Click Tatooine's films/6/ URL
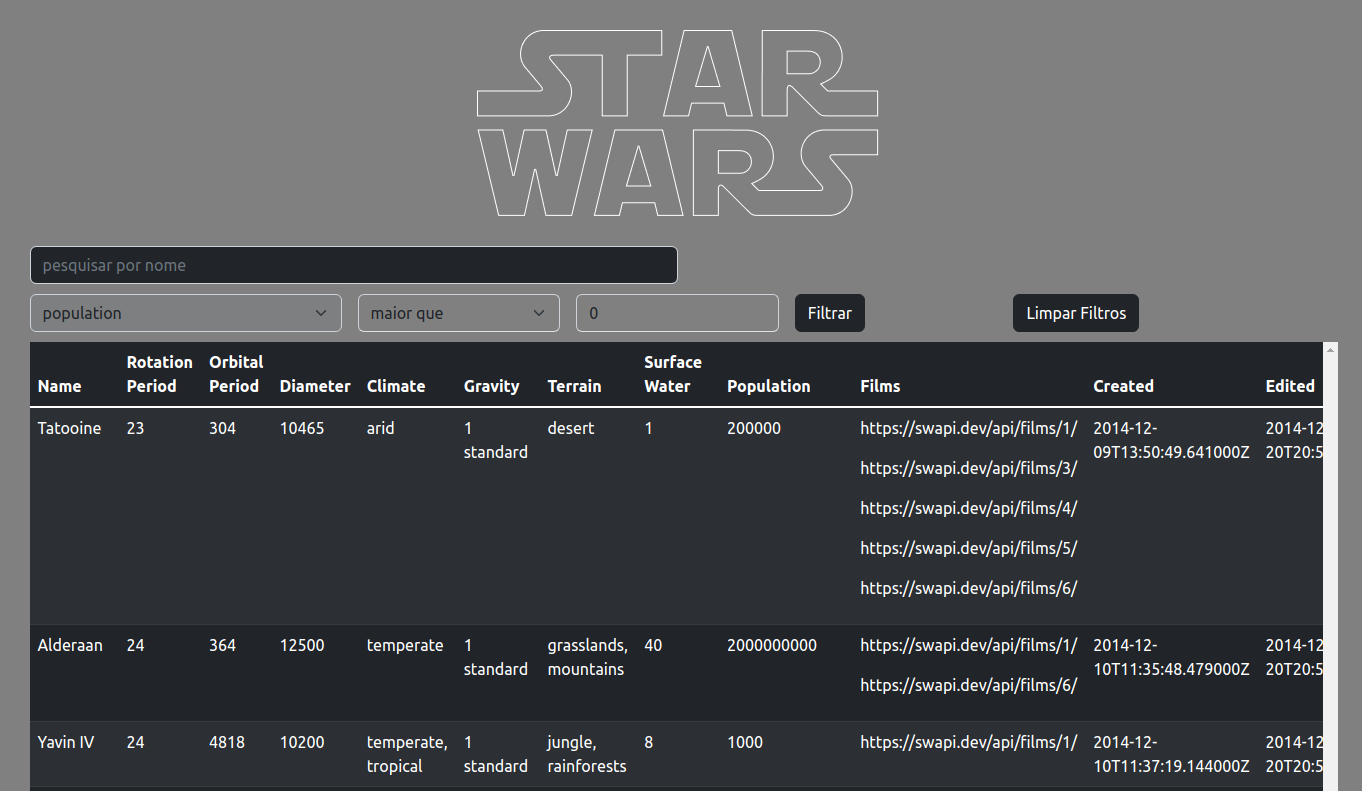1362x791 pixels. pyautogui.click(x=969, y=588)
